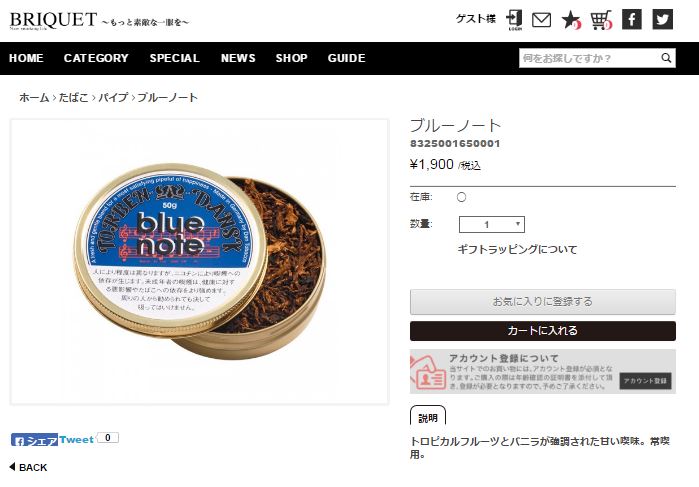Click the BRIQUET logo
Screen dimensions: 699x487
pos(53,20)
